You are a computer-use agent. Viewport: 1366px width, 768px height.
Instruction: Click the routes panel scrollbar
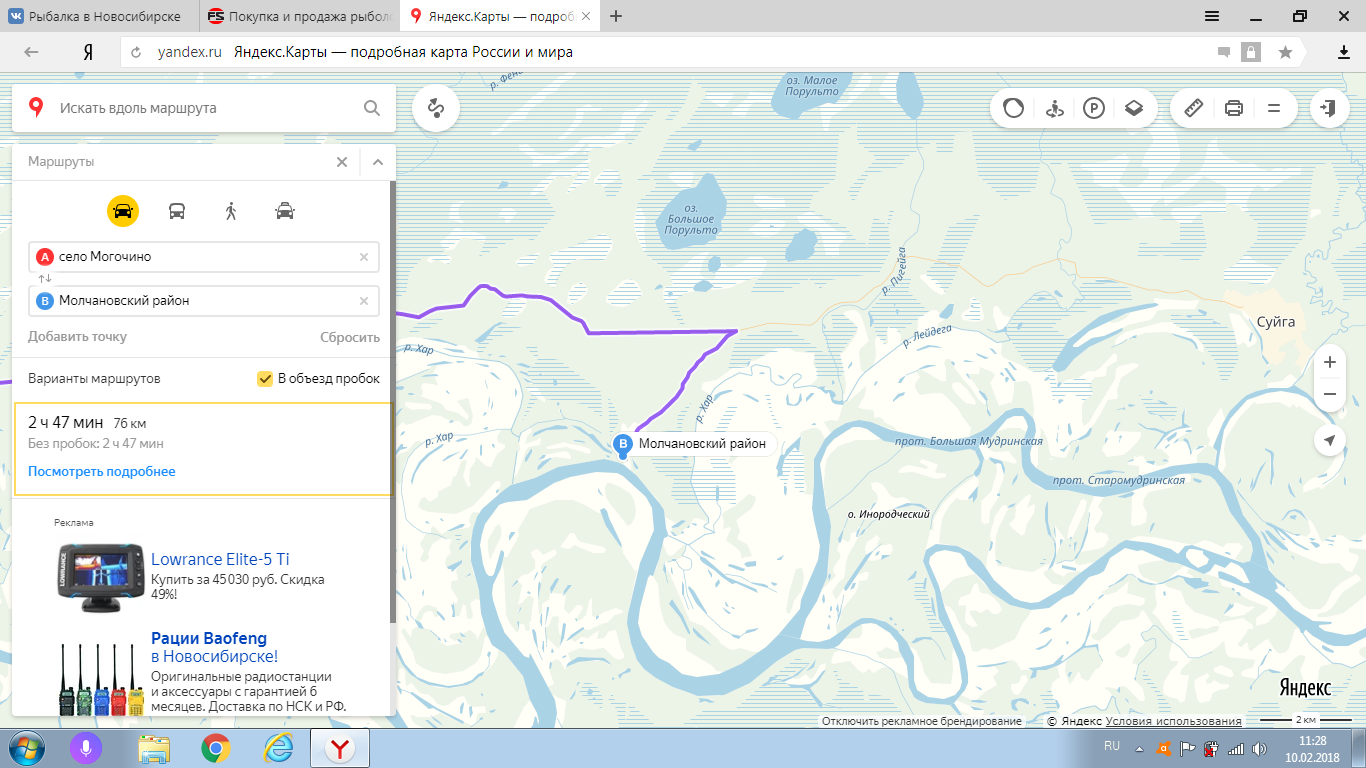point(393,400)
